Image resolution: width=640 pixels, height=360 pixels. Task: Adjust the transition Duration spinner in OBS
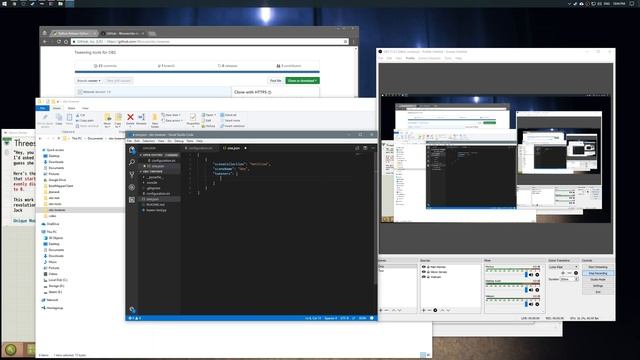click(576, 279)
